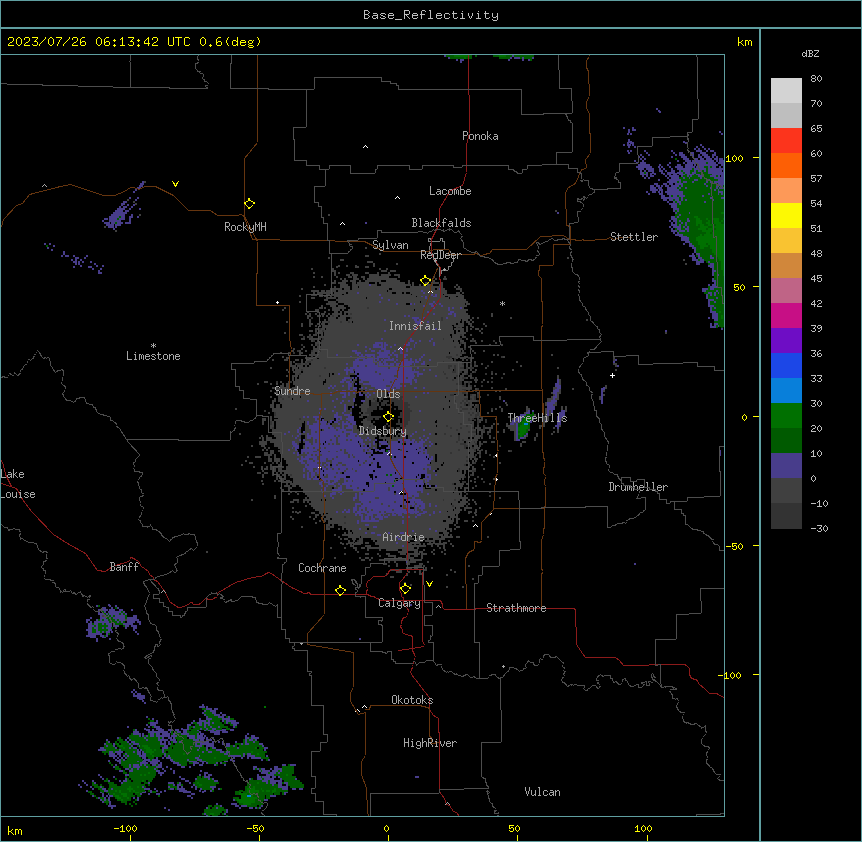
Task: Click the yellow V marker northwest of RockyMH
Action: coord(175,184)
